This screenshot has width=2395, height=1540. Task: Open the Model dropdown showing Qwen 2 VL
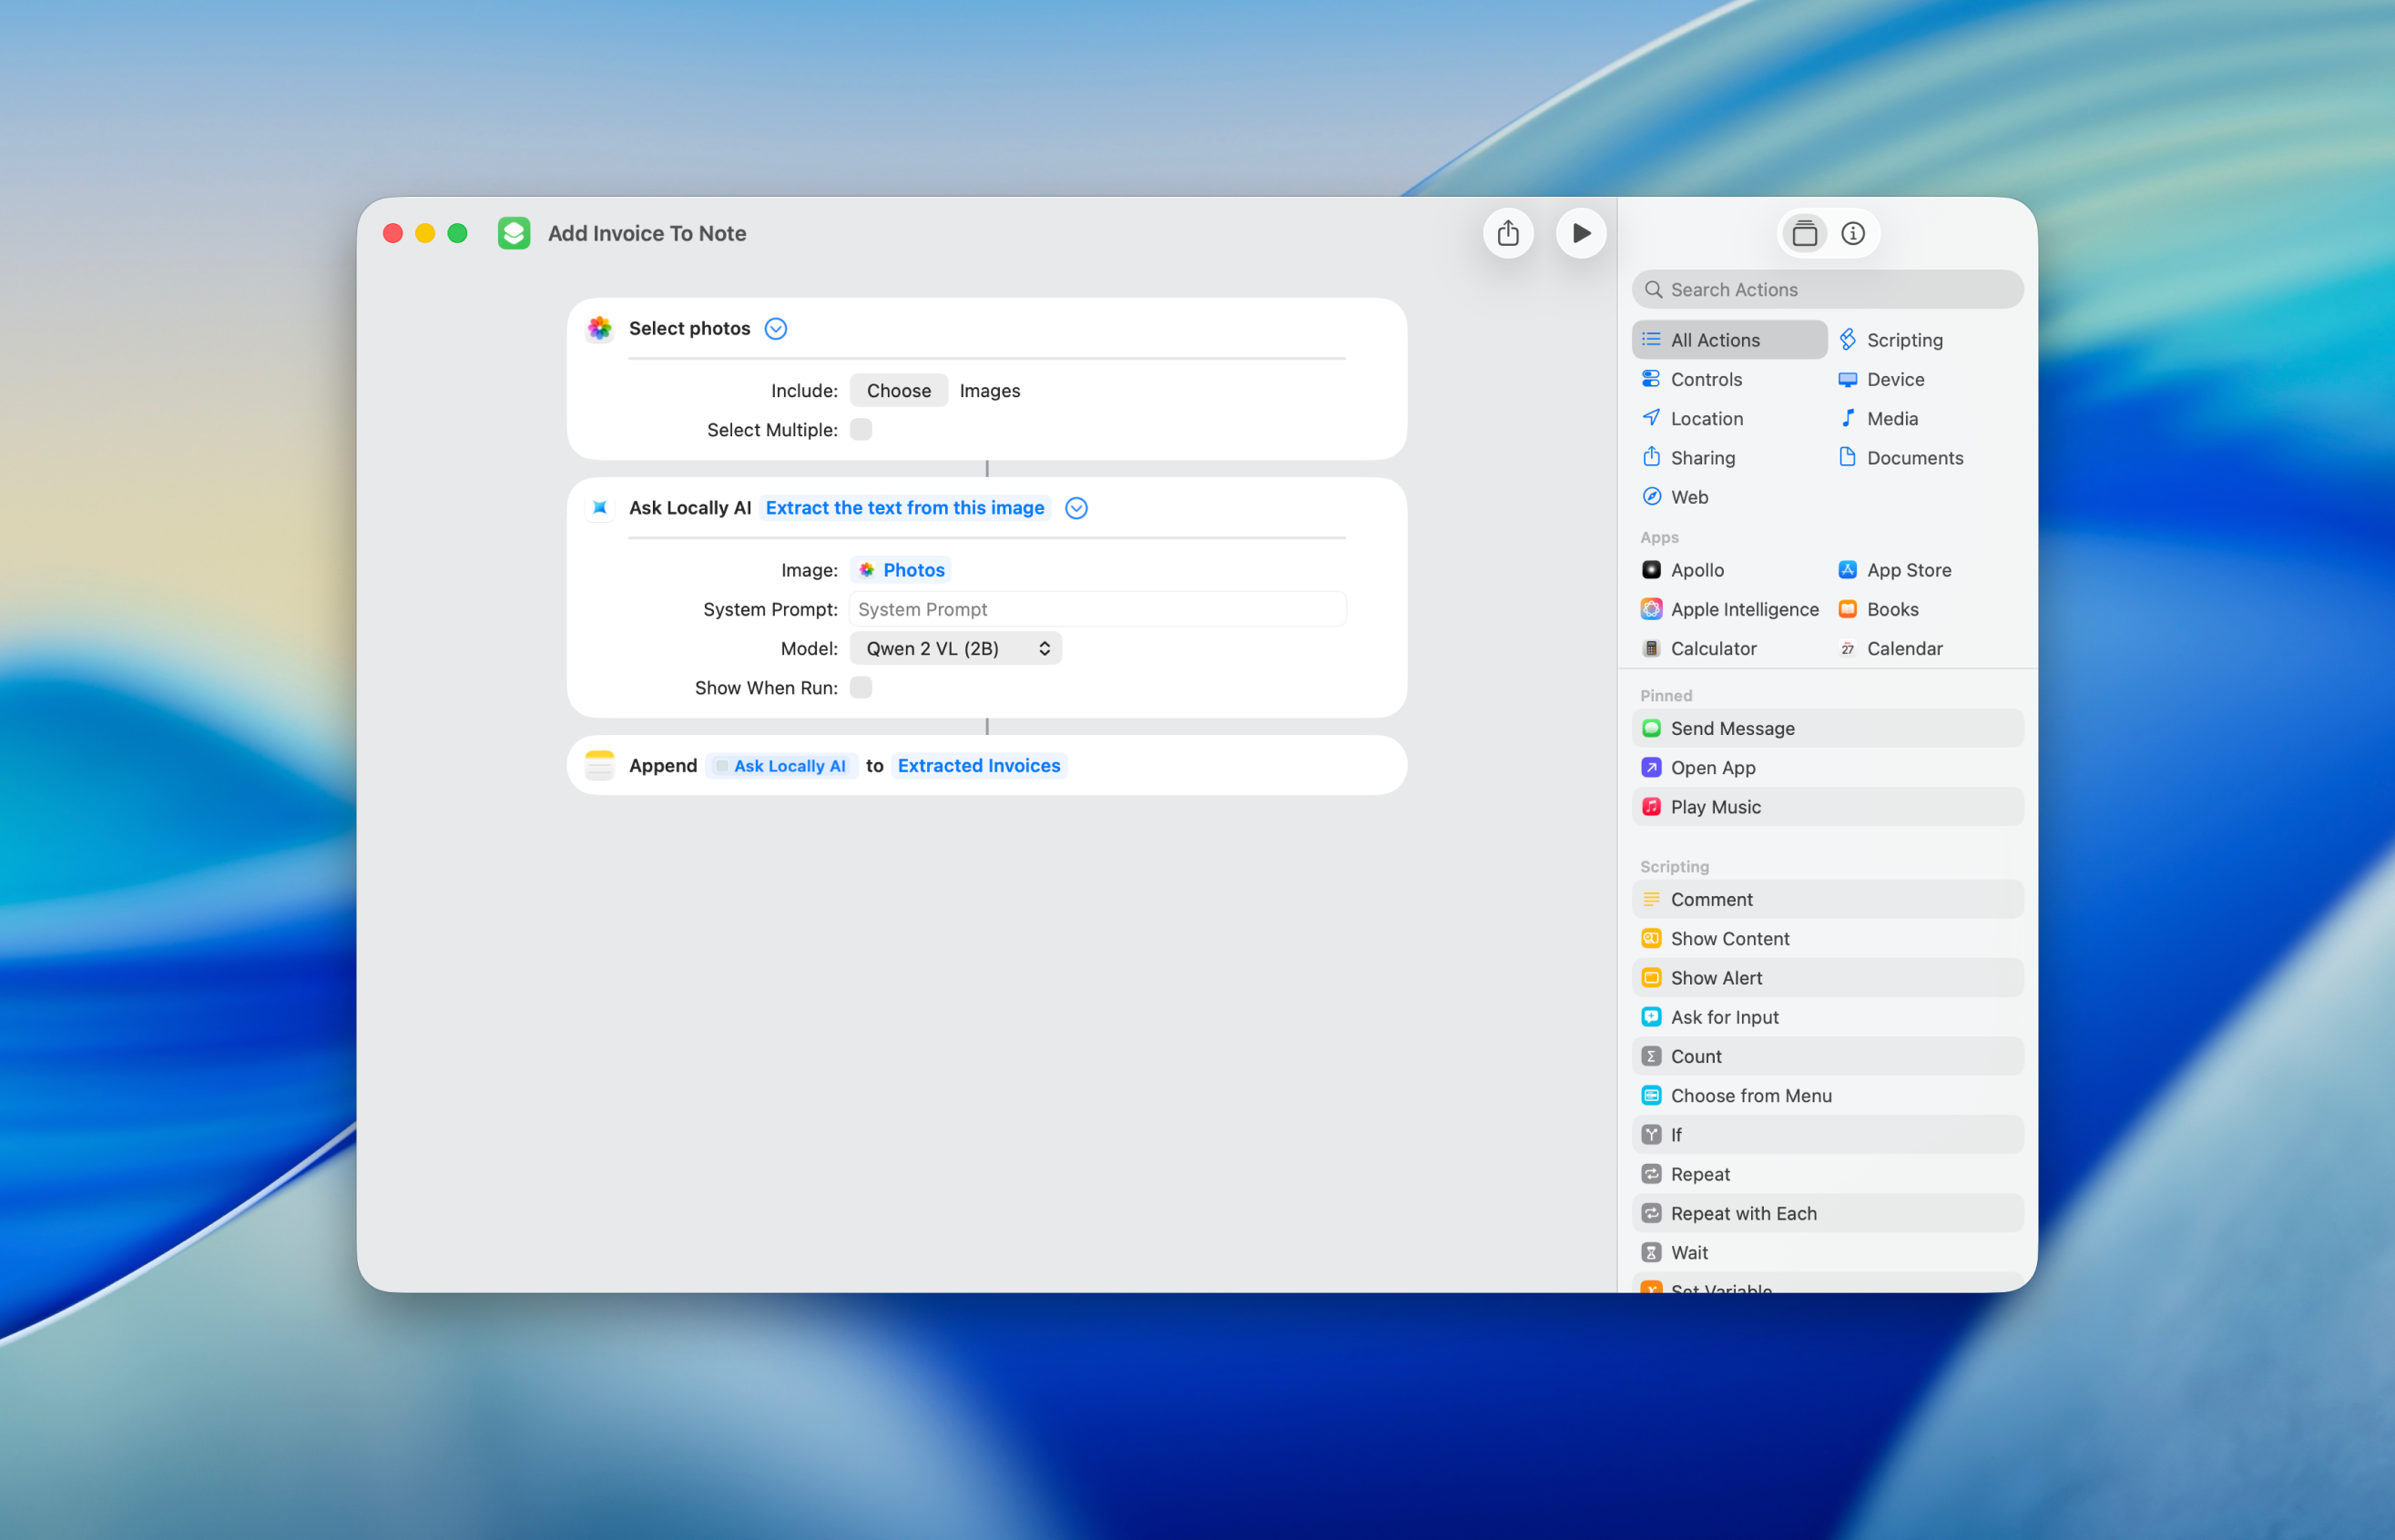click(955, 648)
